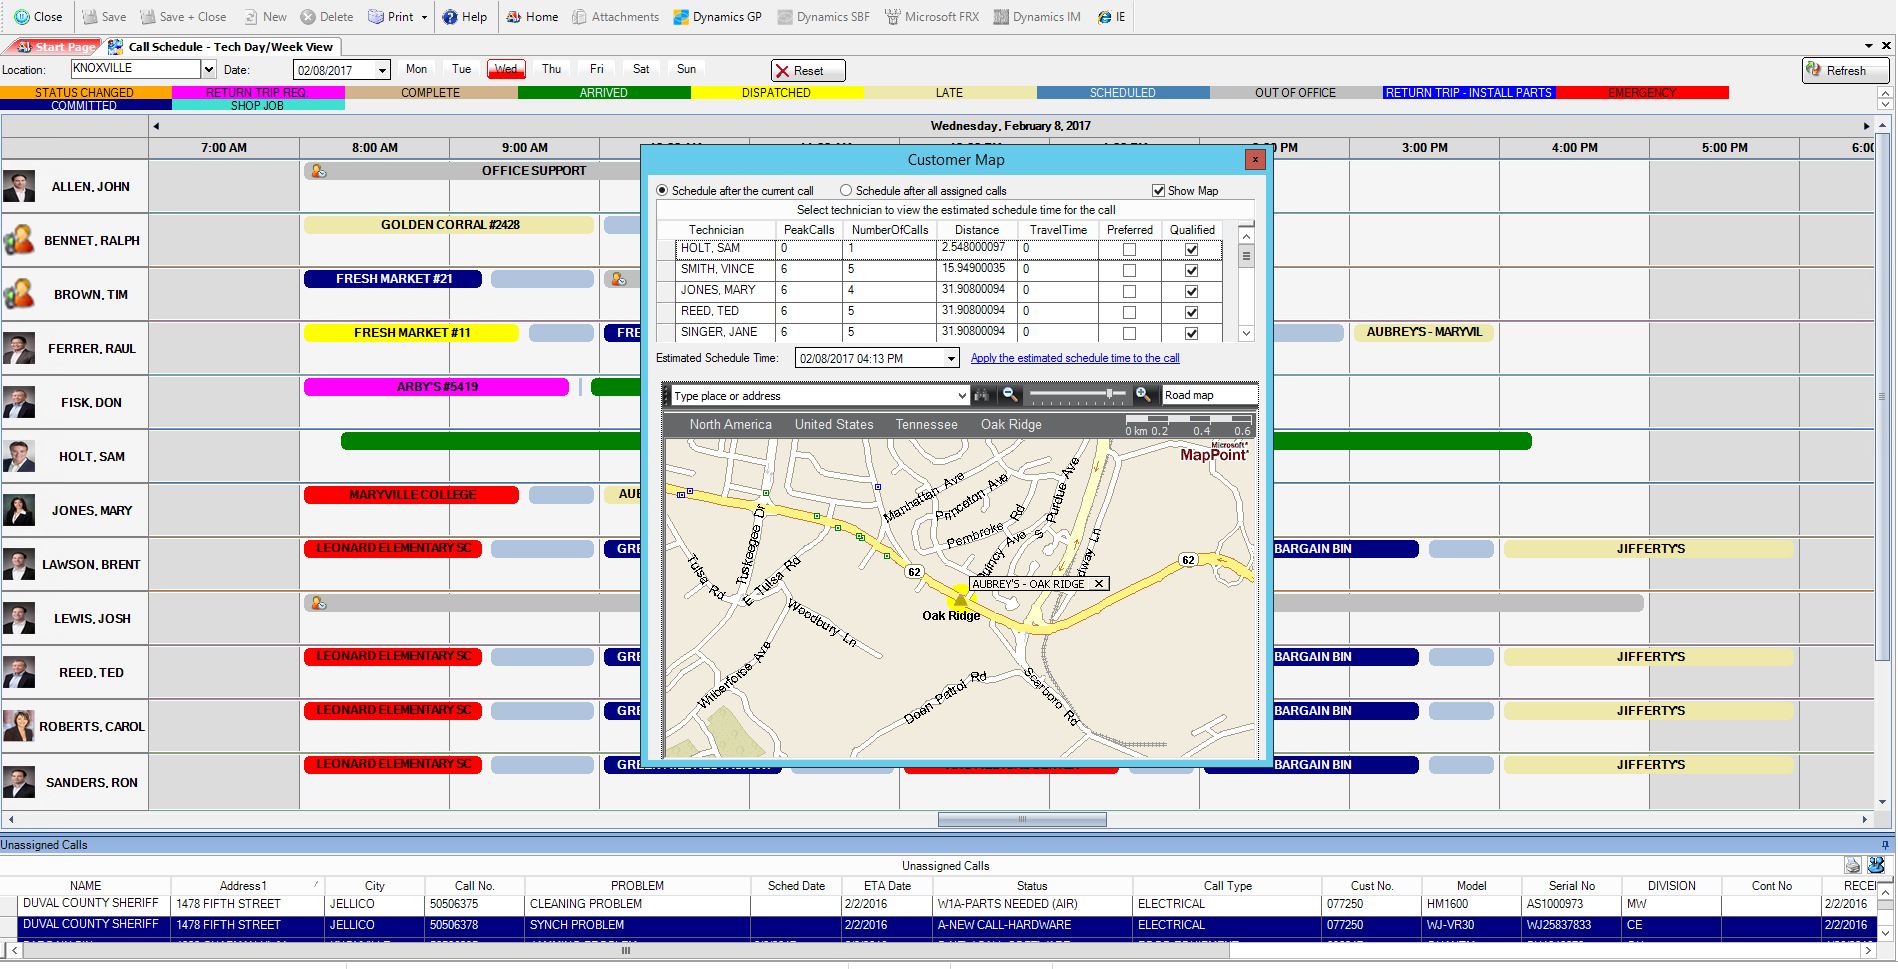The height and width of the screenshot is (969, 1898).
Task: Select Schedule after the current call option
Action: (x=662, y=190)
